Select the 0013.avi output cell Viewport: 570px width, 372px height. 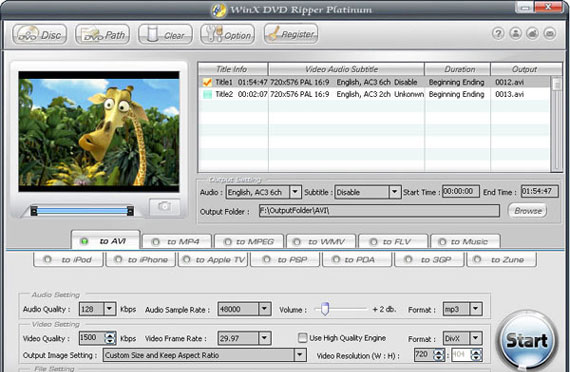pos(509,95)
